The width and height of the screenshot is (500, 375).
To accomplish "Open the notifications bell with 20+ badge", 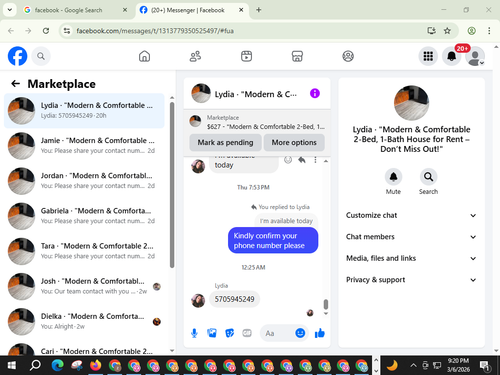I will [x=452, y=56].
